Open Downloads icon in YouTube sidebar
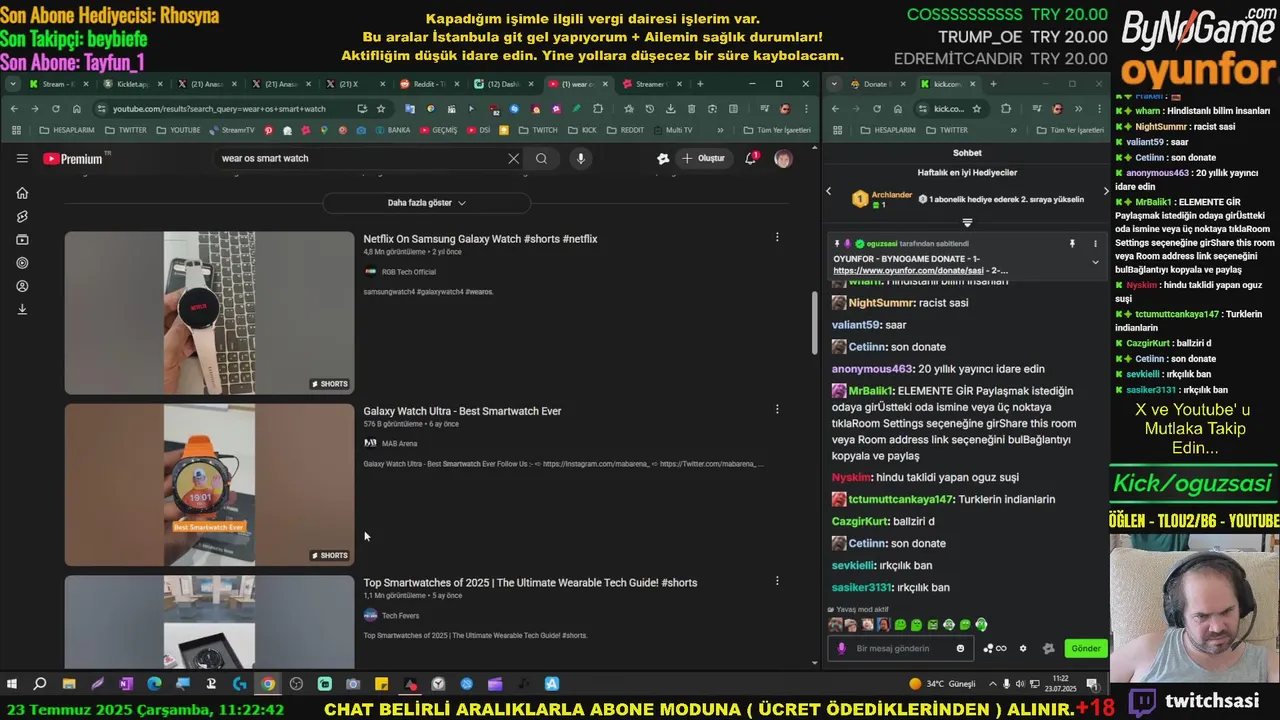Image resolution: width=1280 pixels, height=720 pixels. click(x=22, y=309)
